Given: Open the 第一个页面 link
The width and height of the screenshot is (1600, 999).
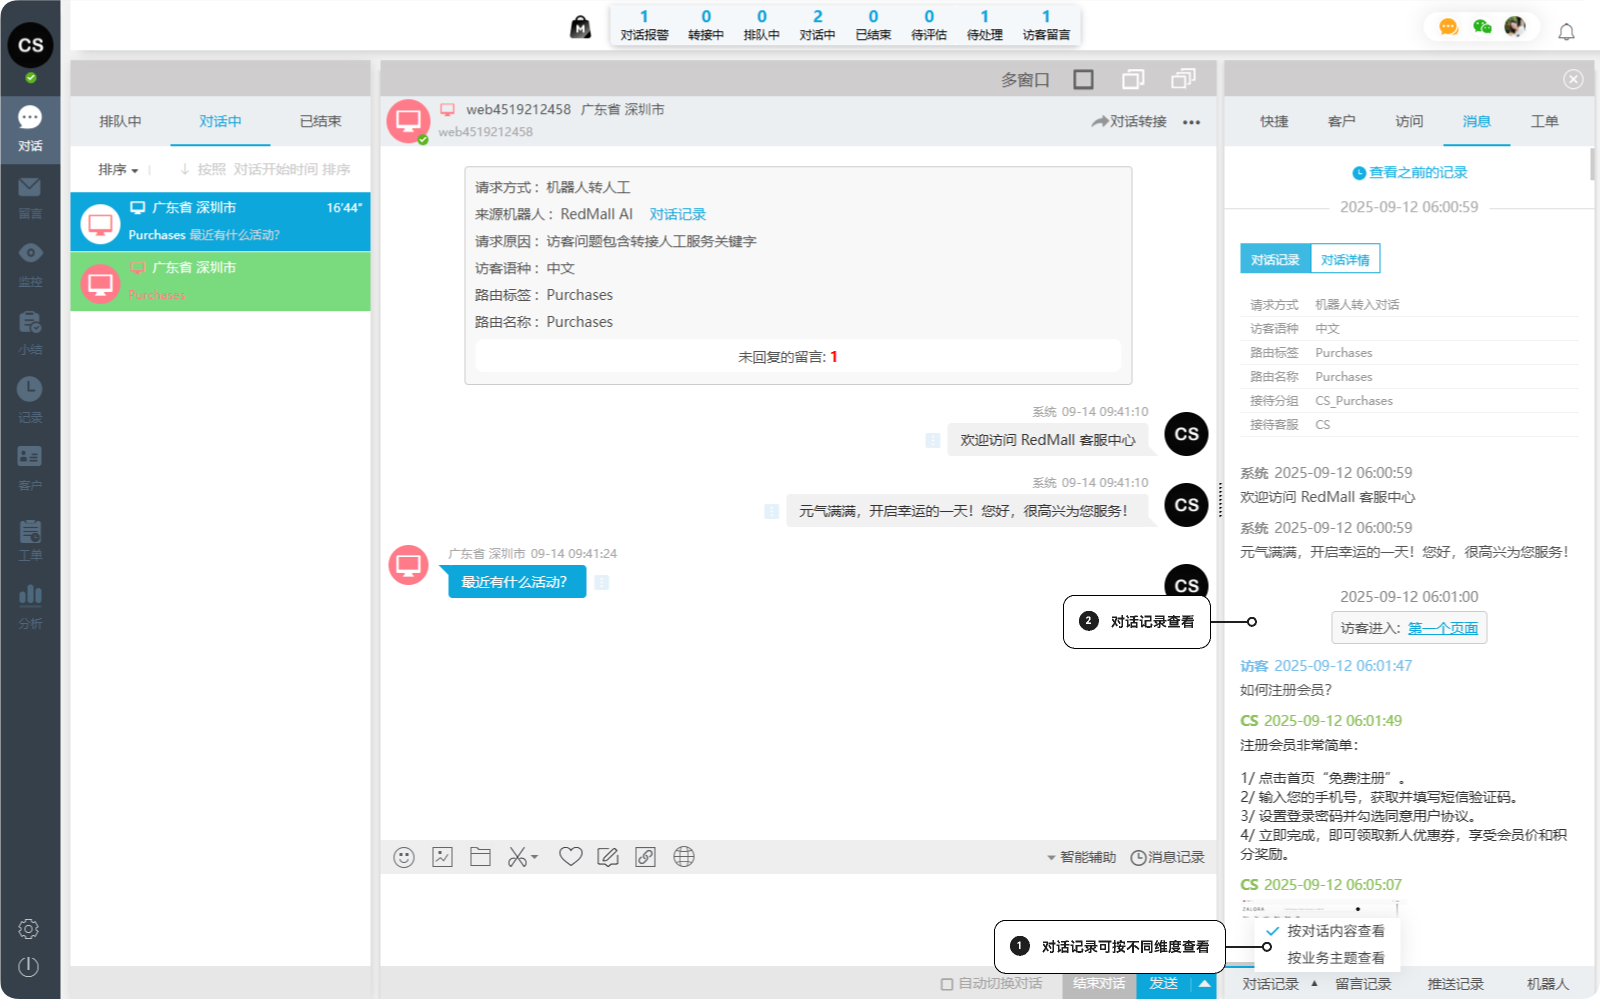Looking at the screenshot, I should 1442,628.
